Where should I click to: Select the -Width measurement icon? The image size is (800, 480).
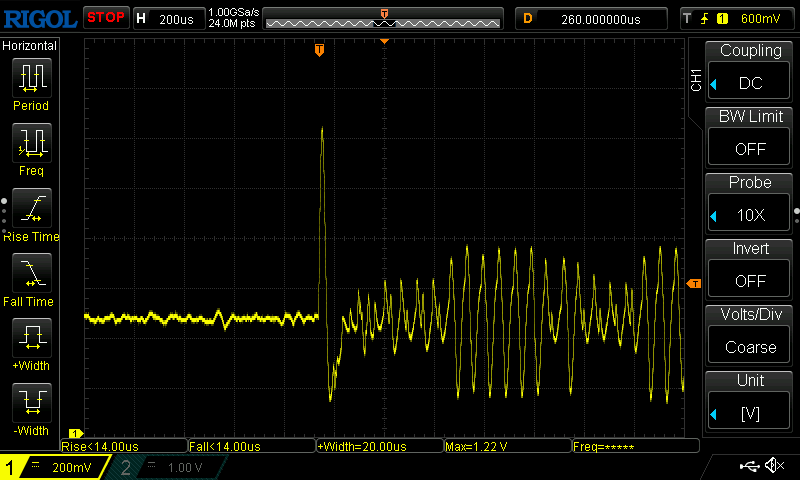[x=32, y=403]
